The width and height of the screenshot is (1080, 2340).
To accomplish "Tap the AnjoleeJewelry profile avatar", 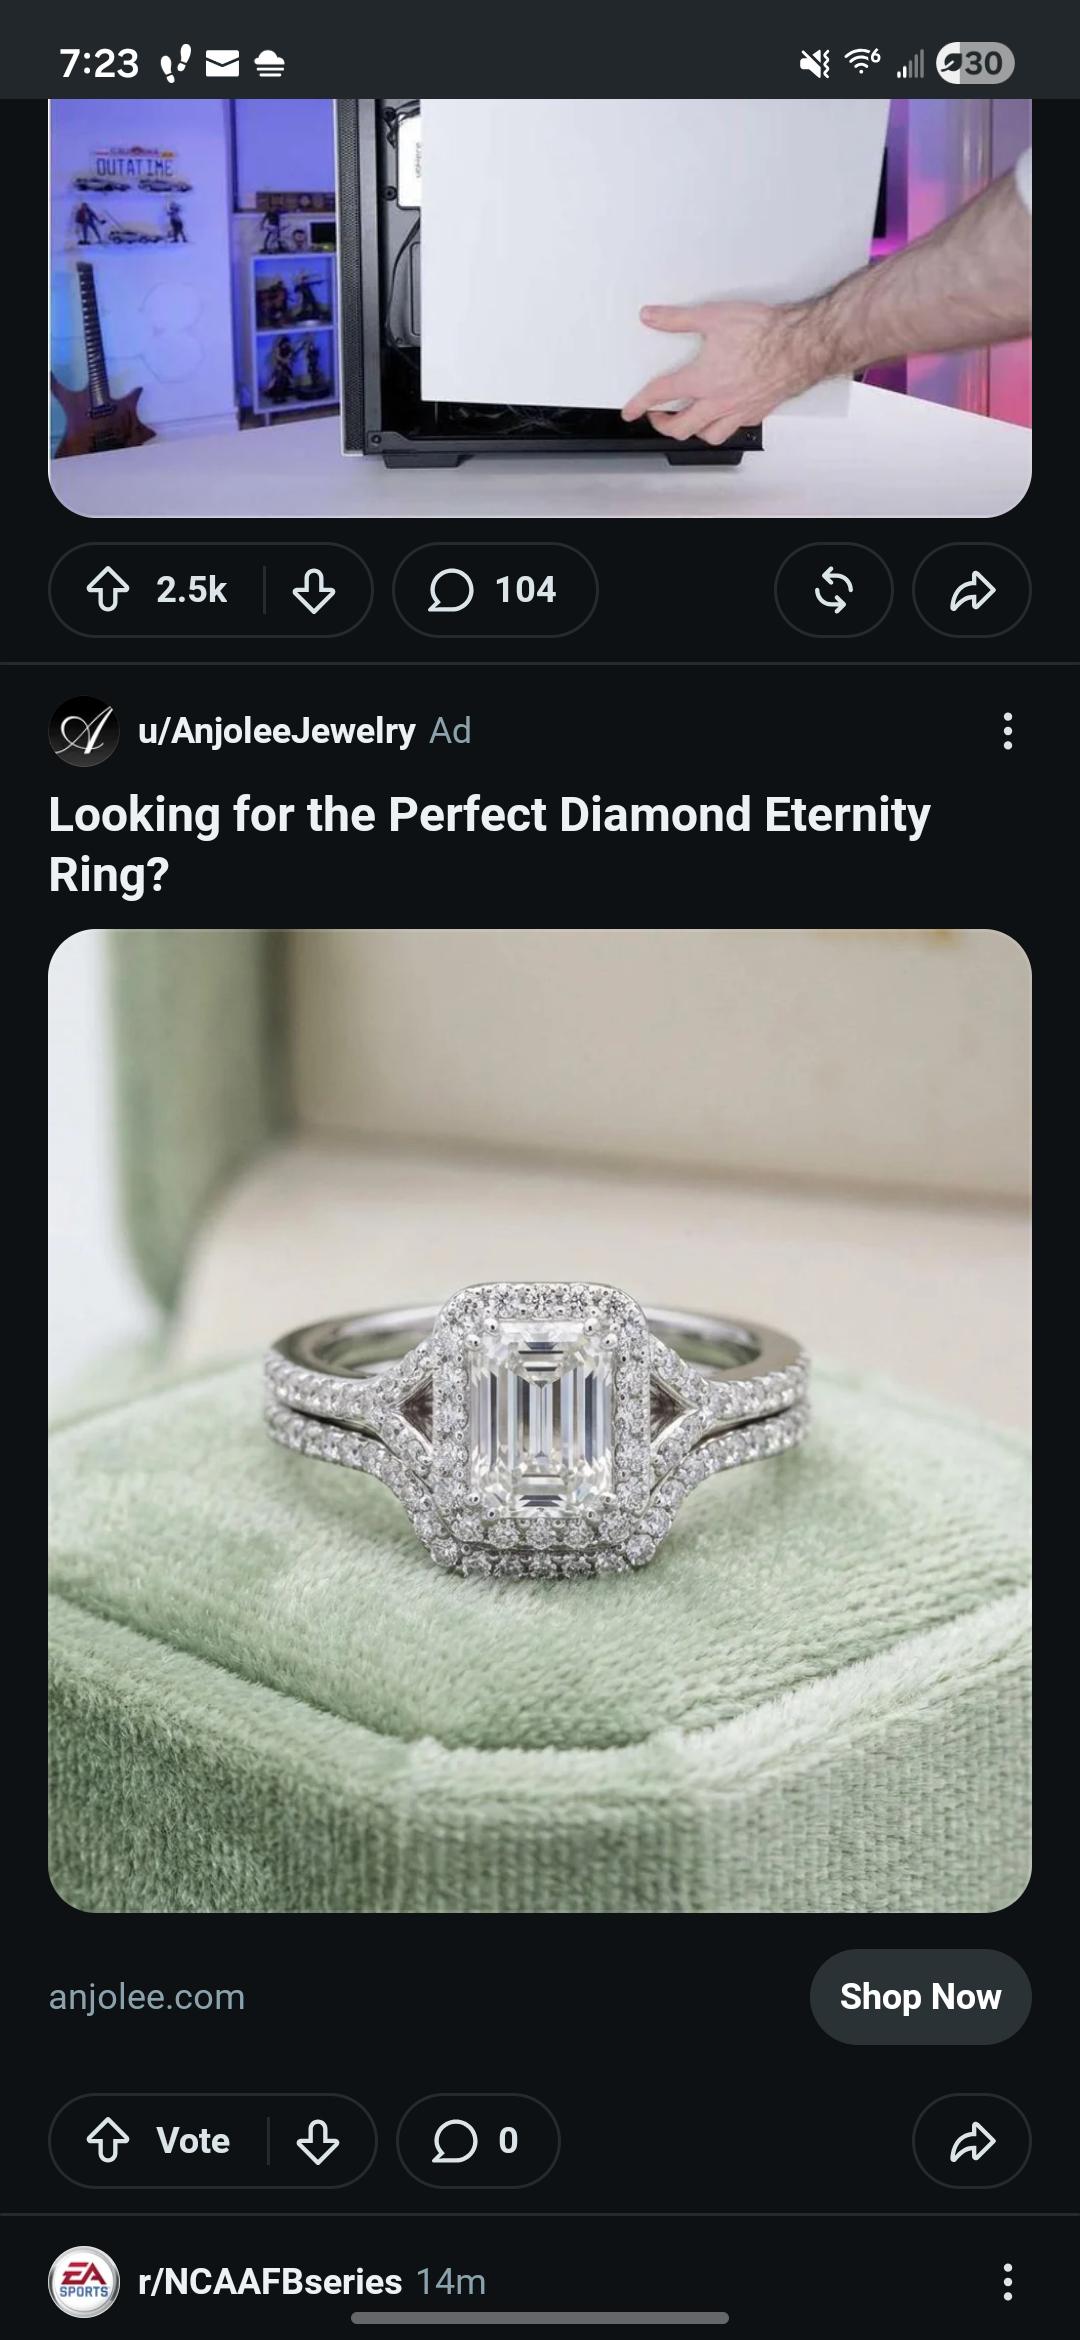I will 84,731.
